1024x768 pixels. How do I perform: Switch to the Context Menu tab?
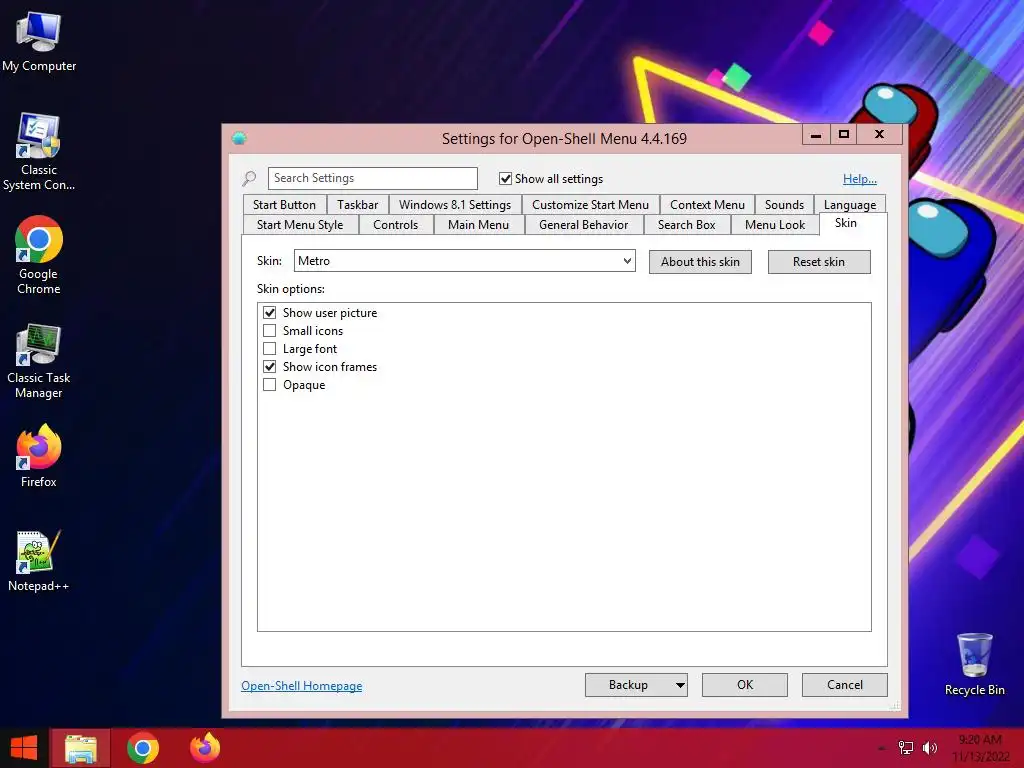tap(707, 204)
